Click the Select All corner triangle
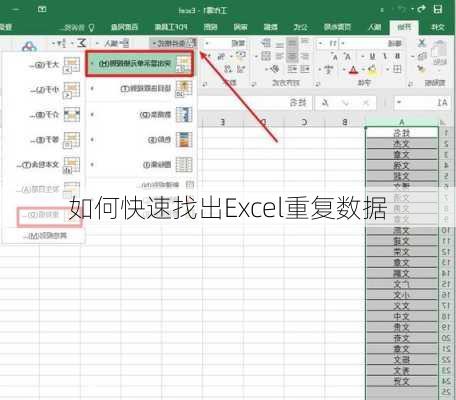This screenshot has width=456, height=400. coord(443,122)
